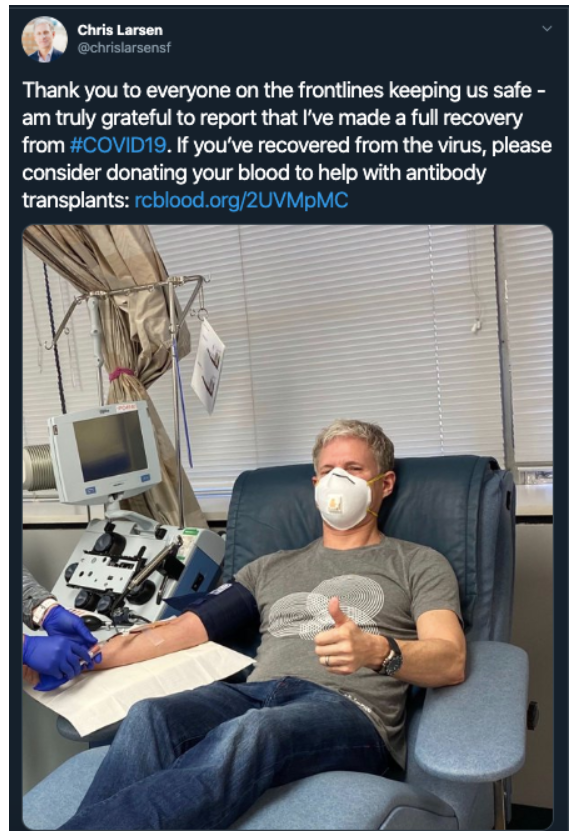The height and width of the screenshot is (839, 576).
Task: Expand the tweet options chevron
Action: tap(547, 28)
